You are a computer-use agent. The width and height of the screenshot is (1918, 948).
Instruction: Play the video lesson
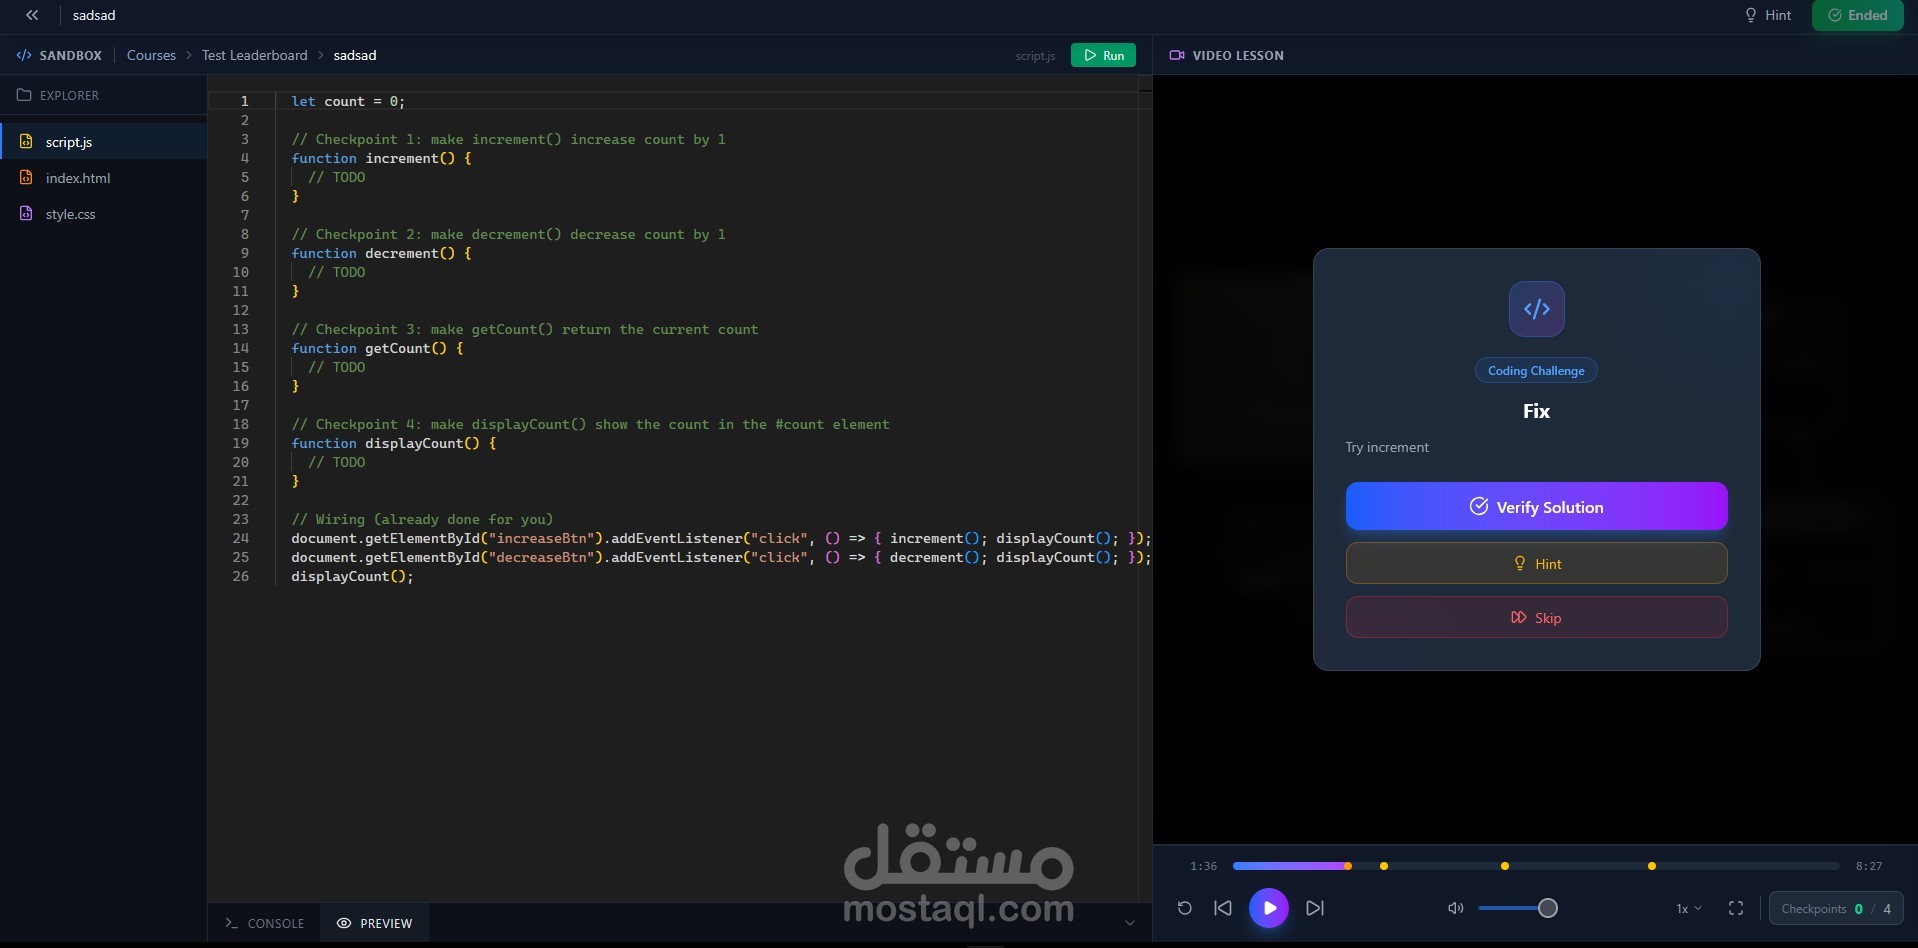[x=1269, y=908]
